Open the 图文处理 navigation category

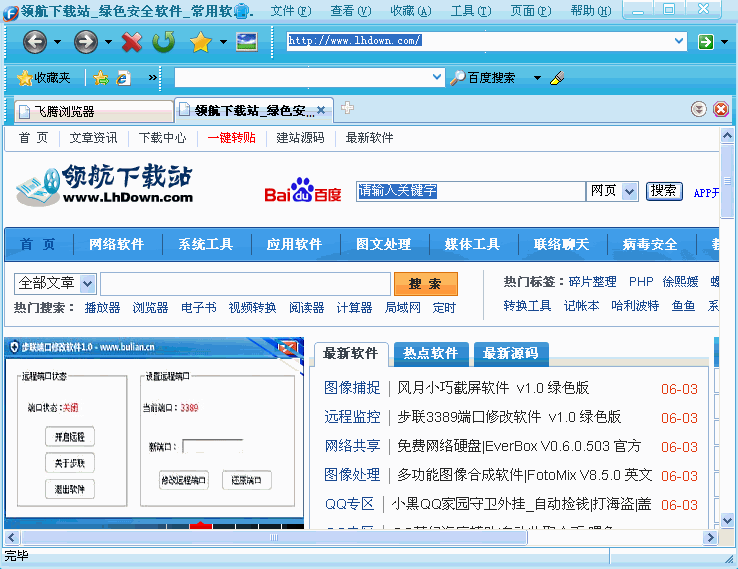pos(384,244)
